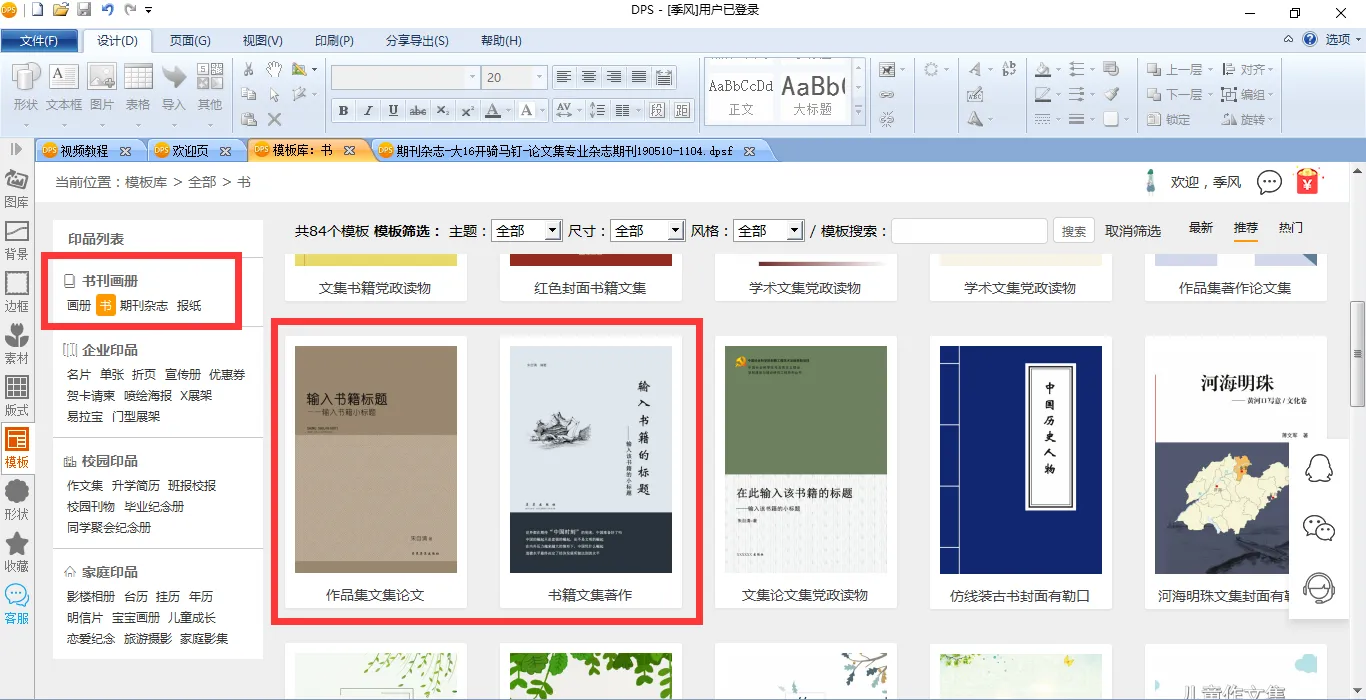Click the chat message bubble icon
This screenshot has width=1366, height=700.
click(1269, 182)
